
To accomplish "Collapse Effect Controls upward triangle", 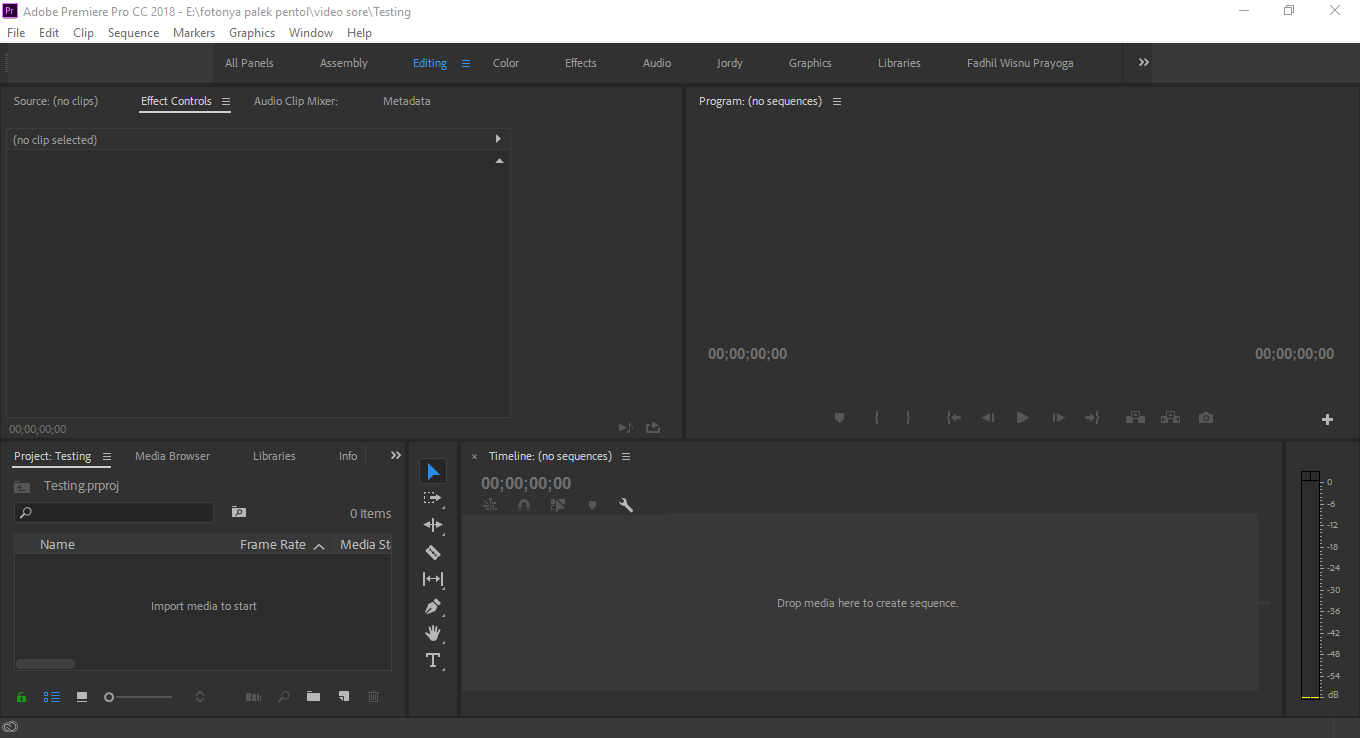I will click(x=499, y=160).
